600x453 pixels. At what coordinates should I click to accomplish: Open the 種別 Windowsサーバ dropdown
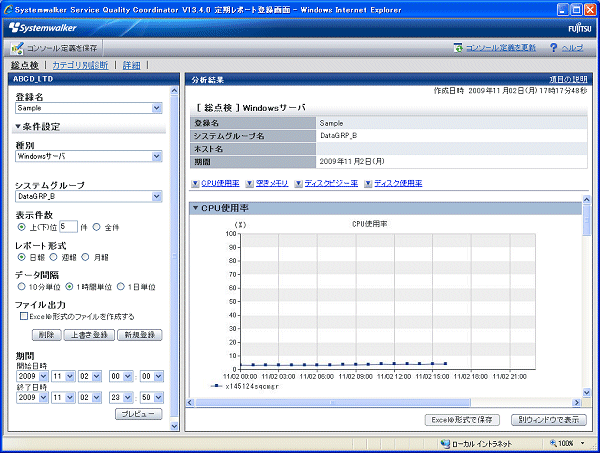tap(157, 156)
